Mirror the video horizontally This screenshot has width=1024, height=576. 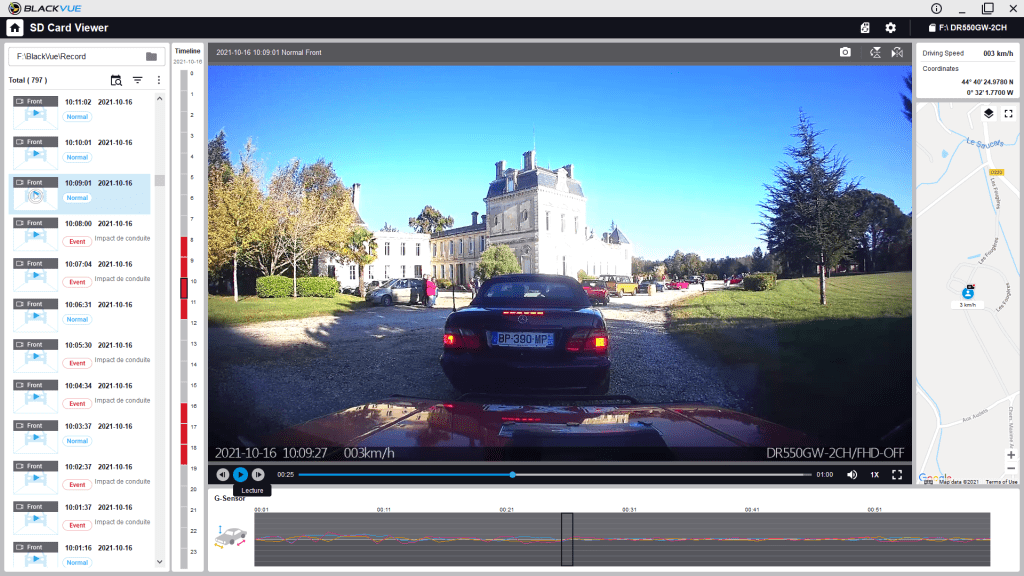pyautogui.click(x=897, y=52)
